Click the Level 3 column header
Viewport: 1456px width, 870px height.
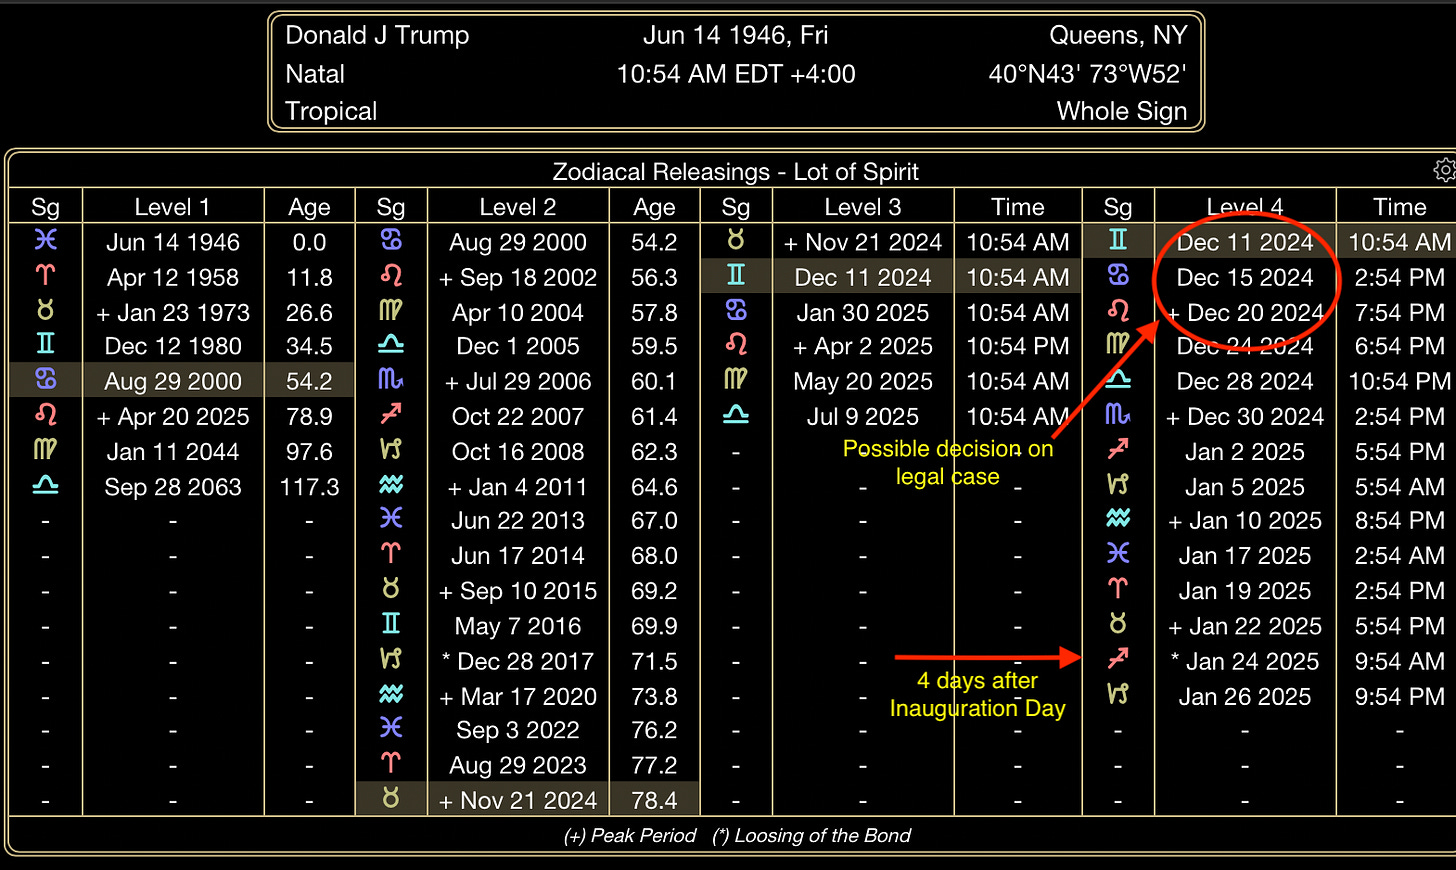coord(863,207)
